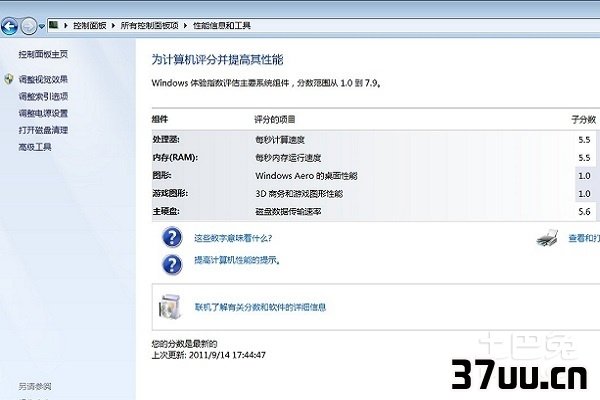Click the printer icon for viewing details

[x=547, y=238]
